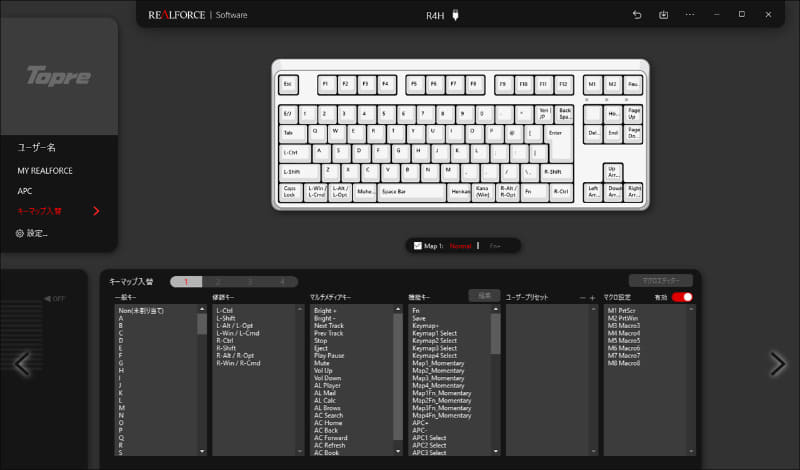The image size is (800, 470).
Task: Select Non(未割り当て) in general keys list
Action: click(141, 310)
